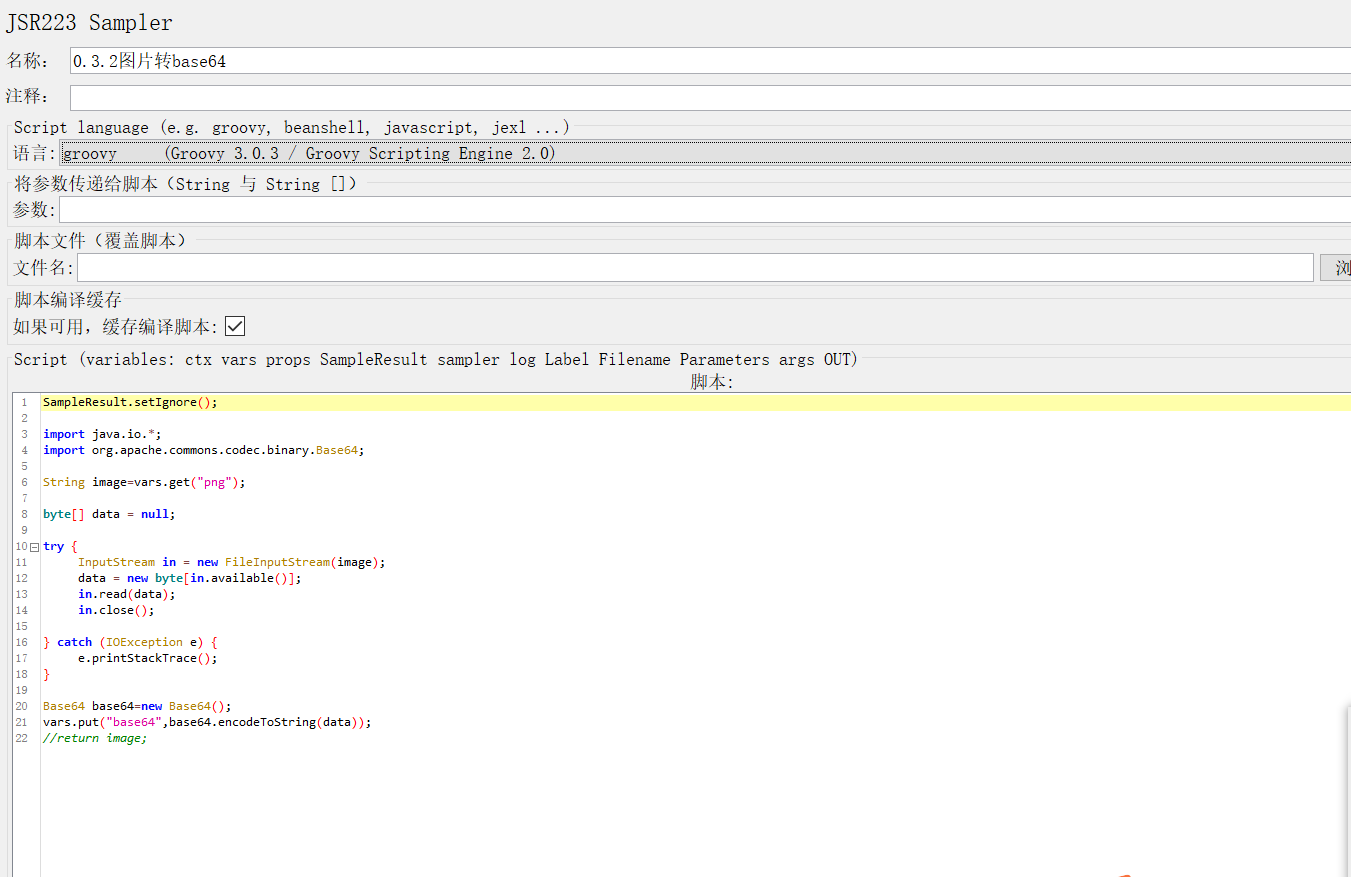Collapse the try block fold marker on line 10

point(34,547)
